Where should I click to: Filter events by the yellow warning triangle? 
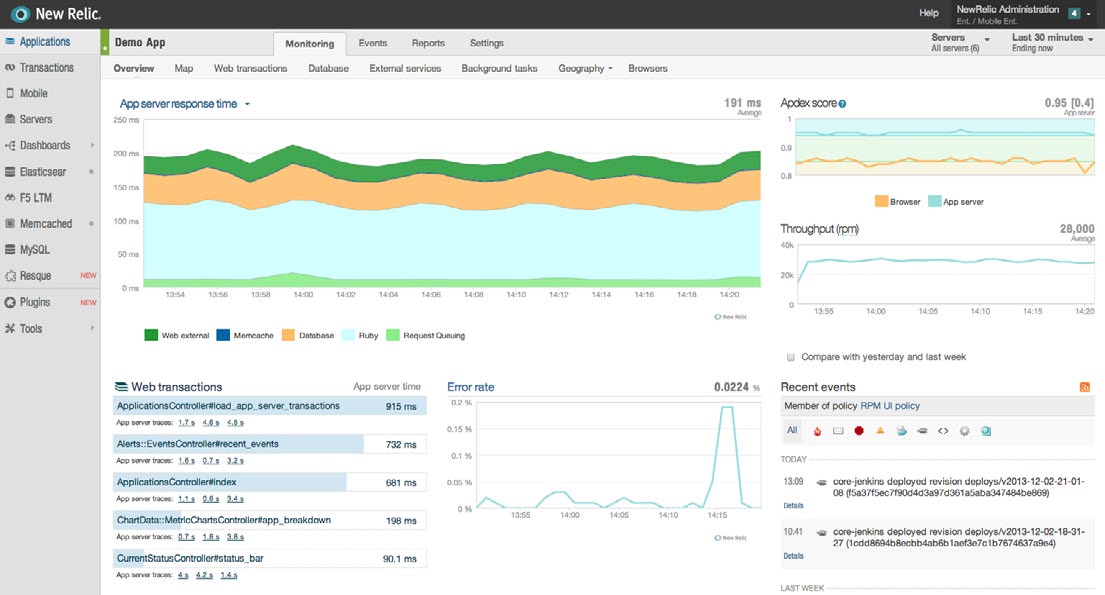[x=880, y=430]
